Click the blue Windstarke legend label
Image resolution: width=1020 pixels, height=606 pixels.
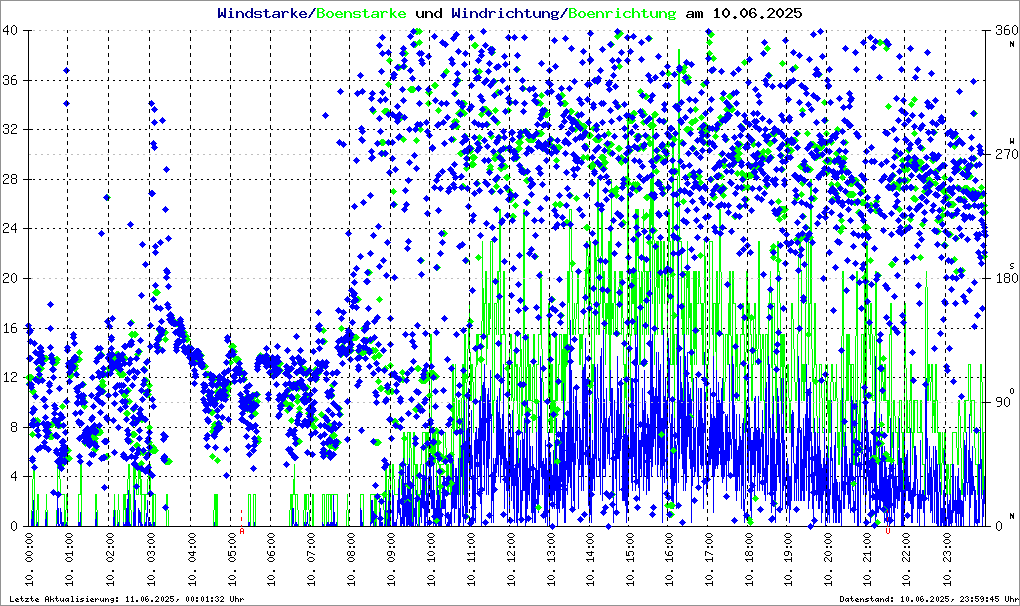(x=263, y=14)
